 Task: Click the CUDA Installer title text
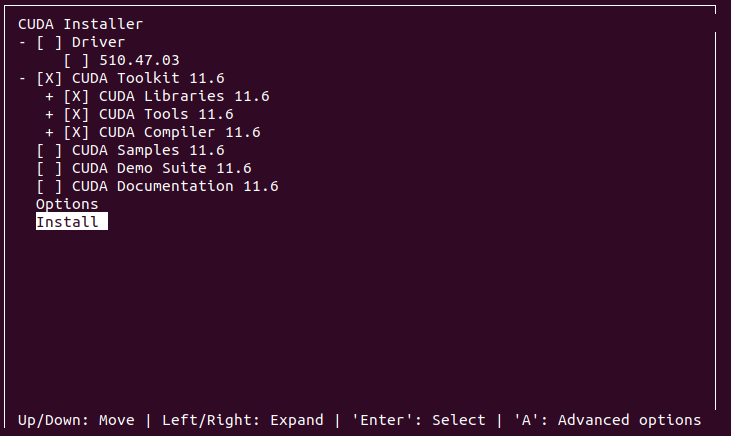[80, 24]
